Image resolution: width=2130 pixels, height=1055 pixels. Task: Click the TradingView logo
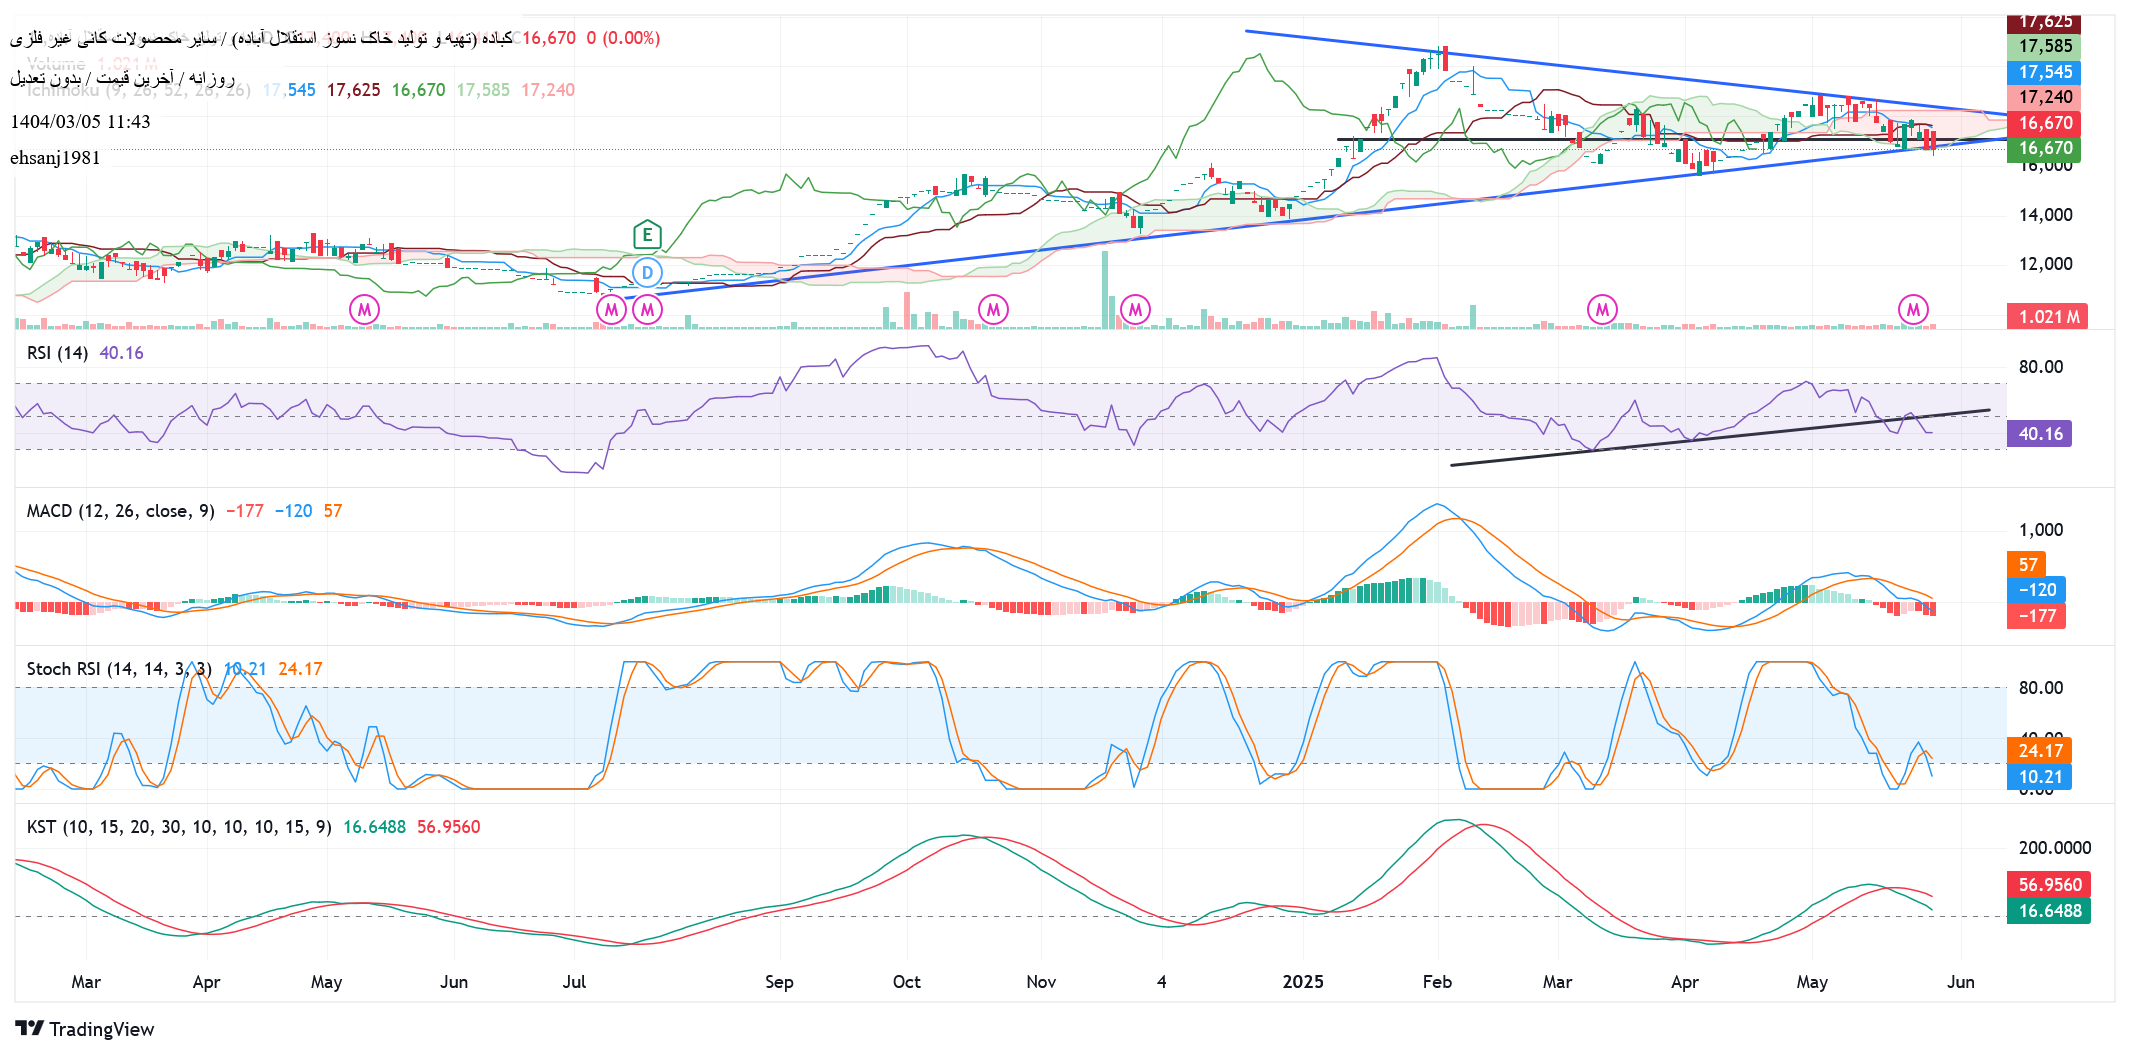[85, 1029]
